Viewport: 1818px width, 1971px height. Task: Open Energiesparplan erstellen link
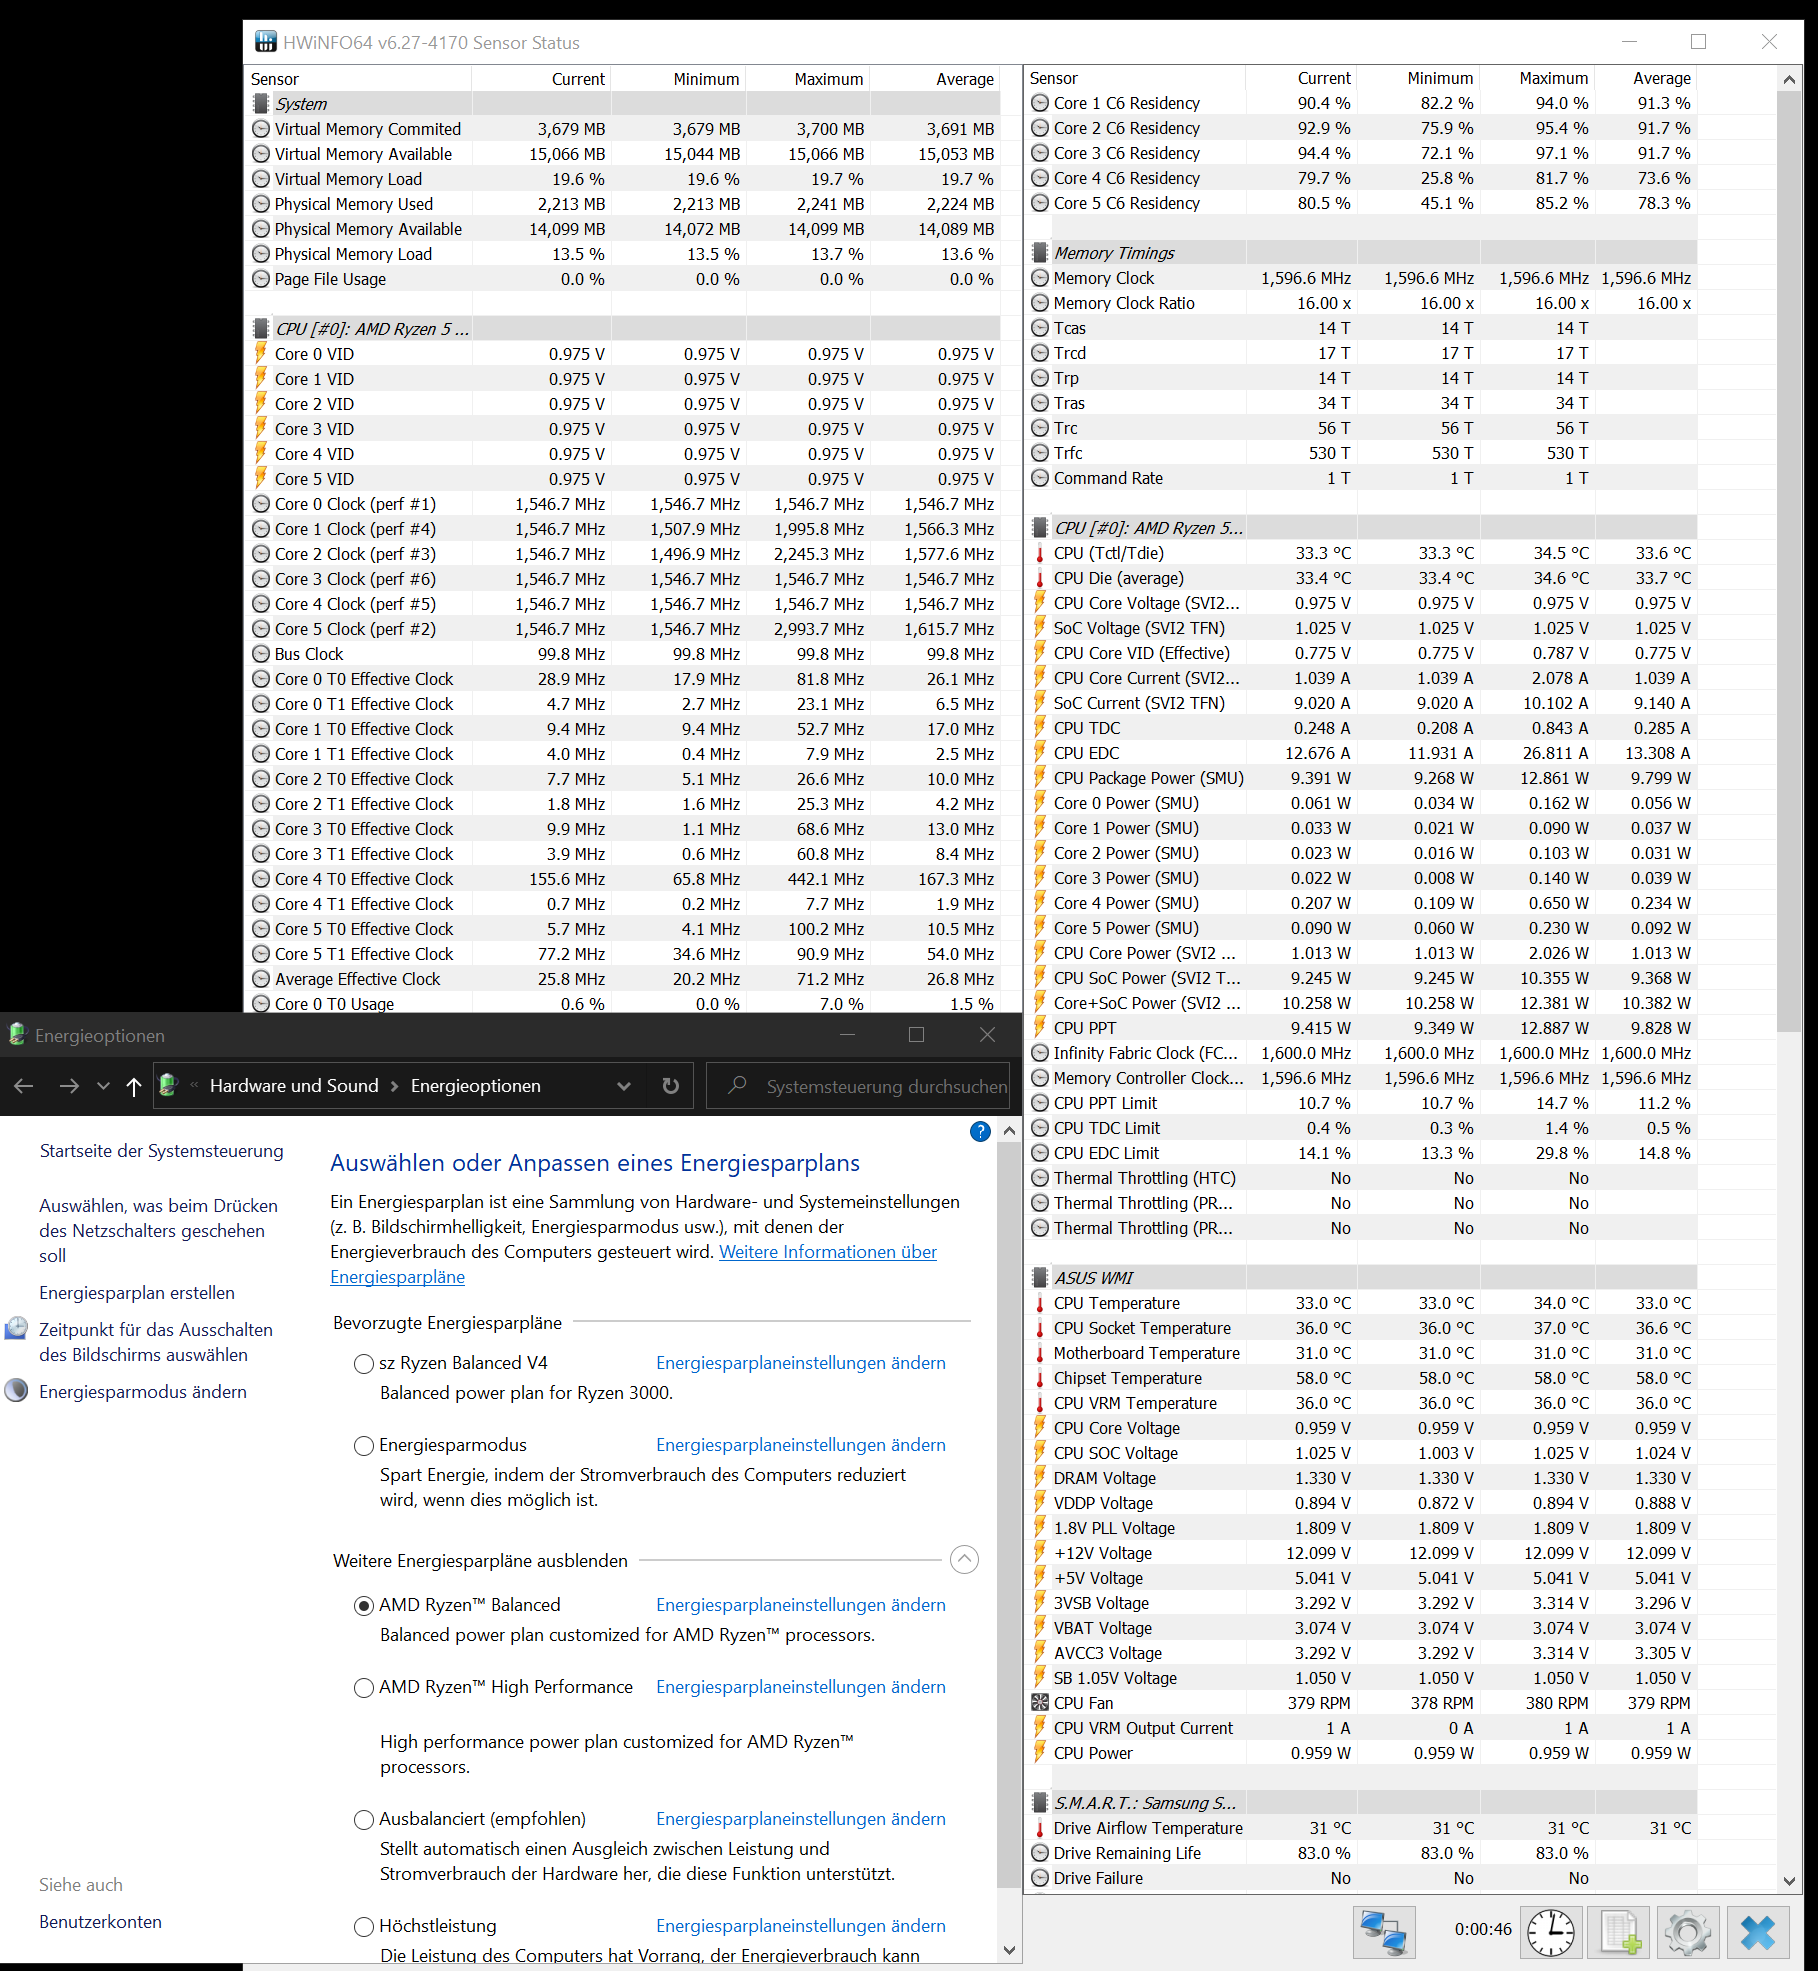point(137,1293)
